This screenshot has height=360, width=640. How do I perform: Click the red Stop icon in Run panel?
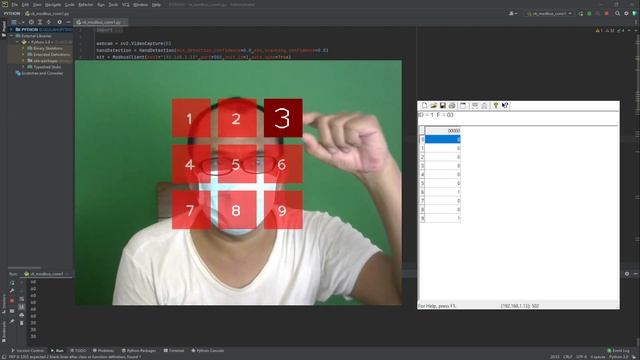tap(12, 300)
